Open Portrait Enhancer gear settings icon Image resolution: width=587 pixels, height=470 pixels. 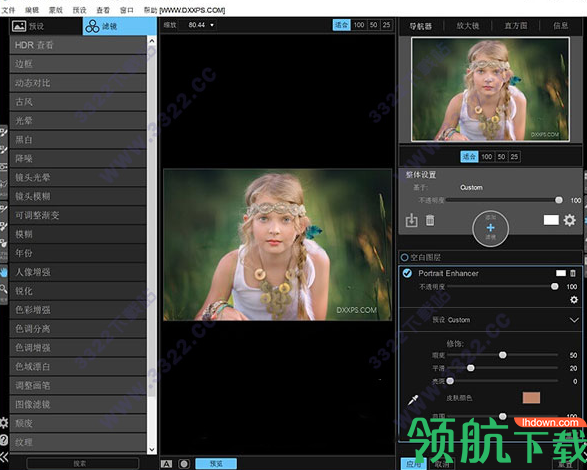pyautogui.click(x=574, y=300)
